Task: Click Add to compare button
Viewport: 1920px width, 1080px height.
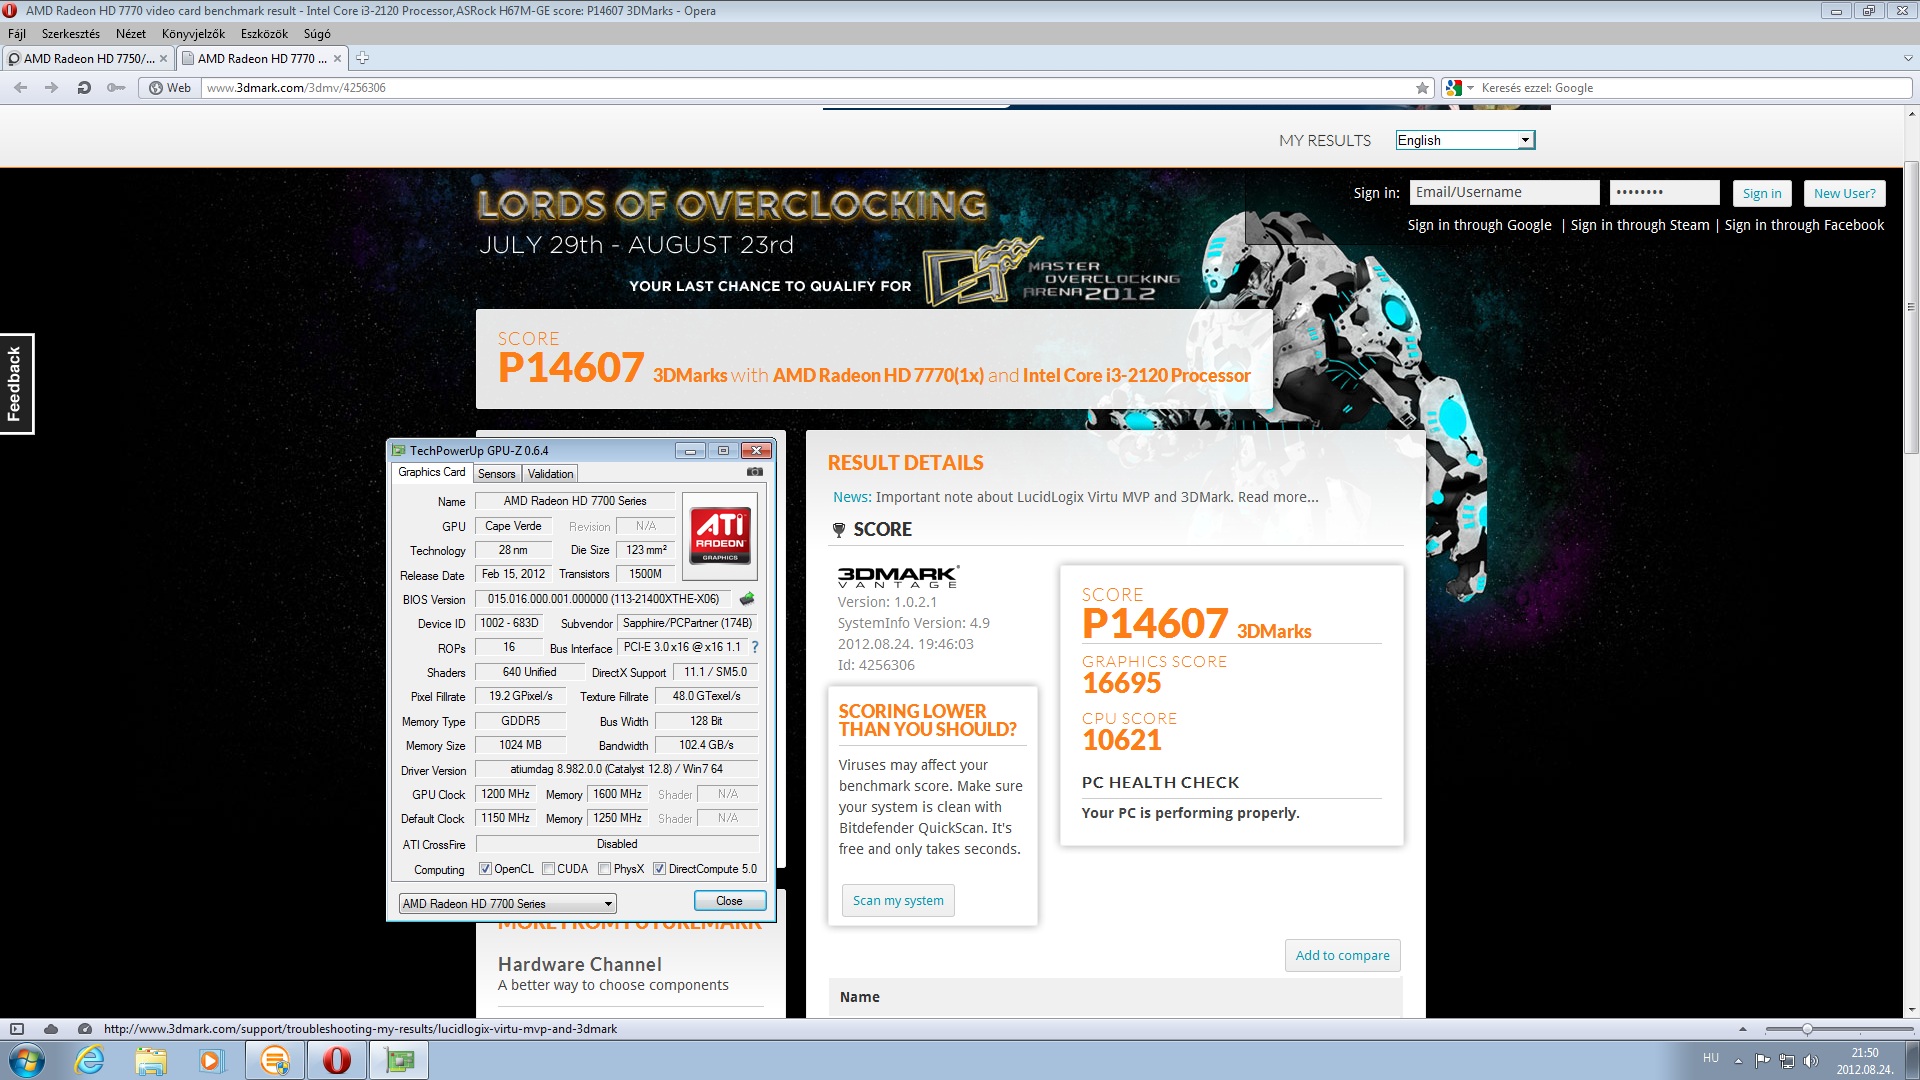Action: pos(1342,955)
